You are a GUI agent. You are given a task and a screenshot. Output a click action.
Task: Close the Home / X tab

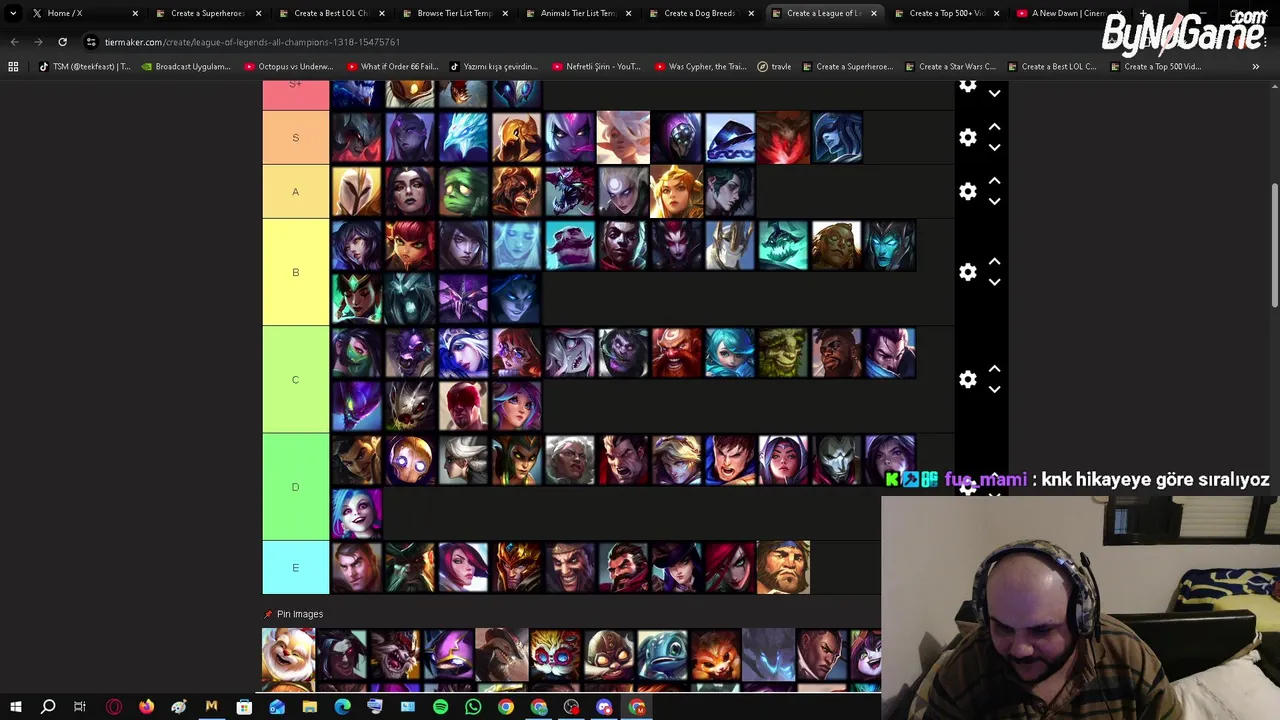point(135,13)
